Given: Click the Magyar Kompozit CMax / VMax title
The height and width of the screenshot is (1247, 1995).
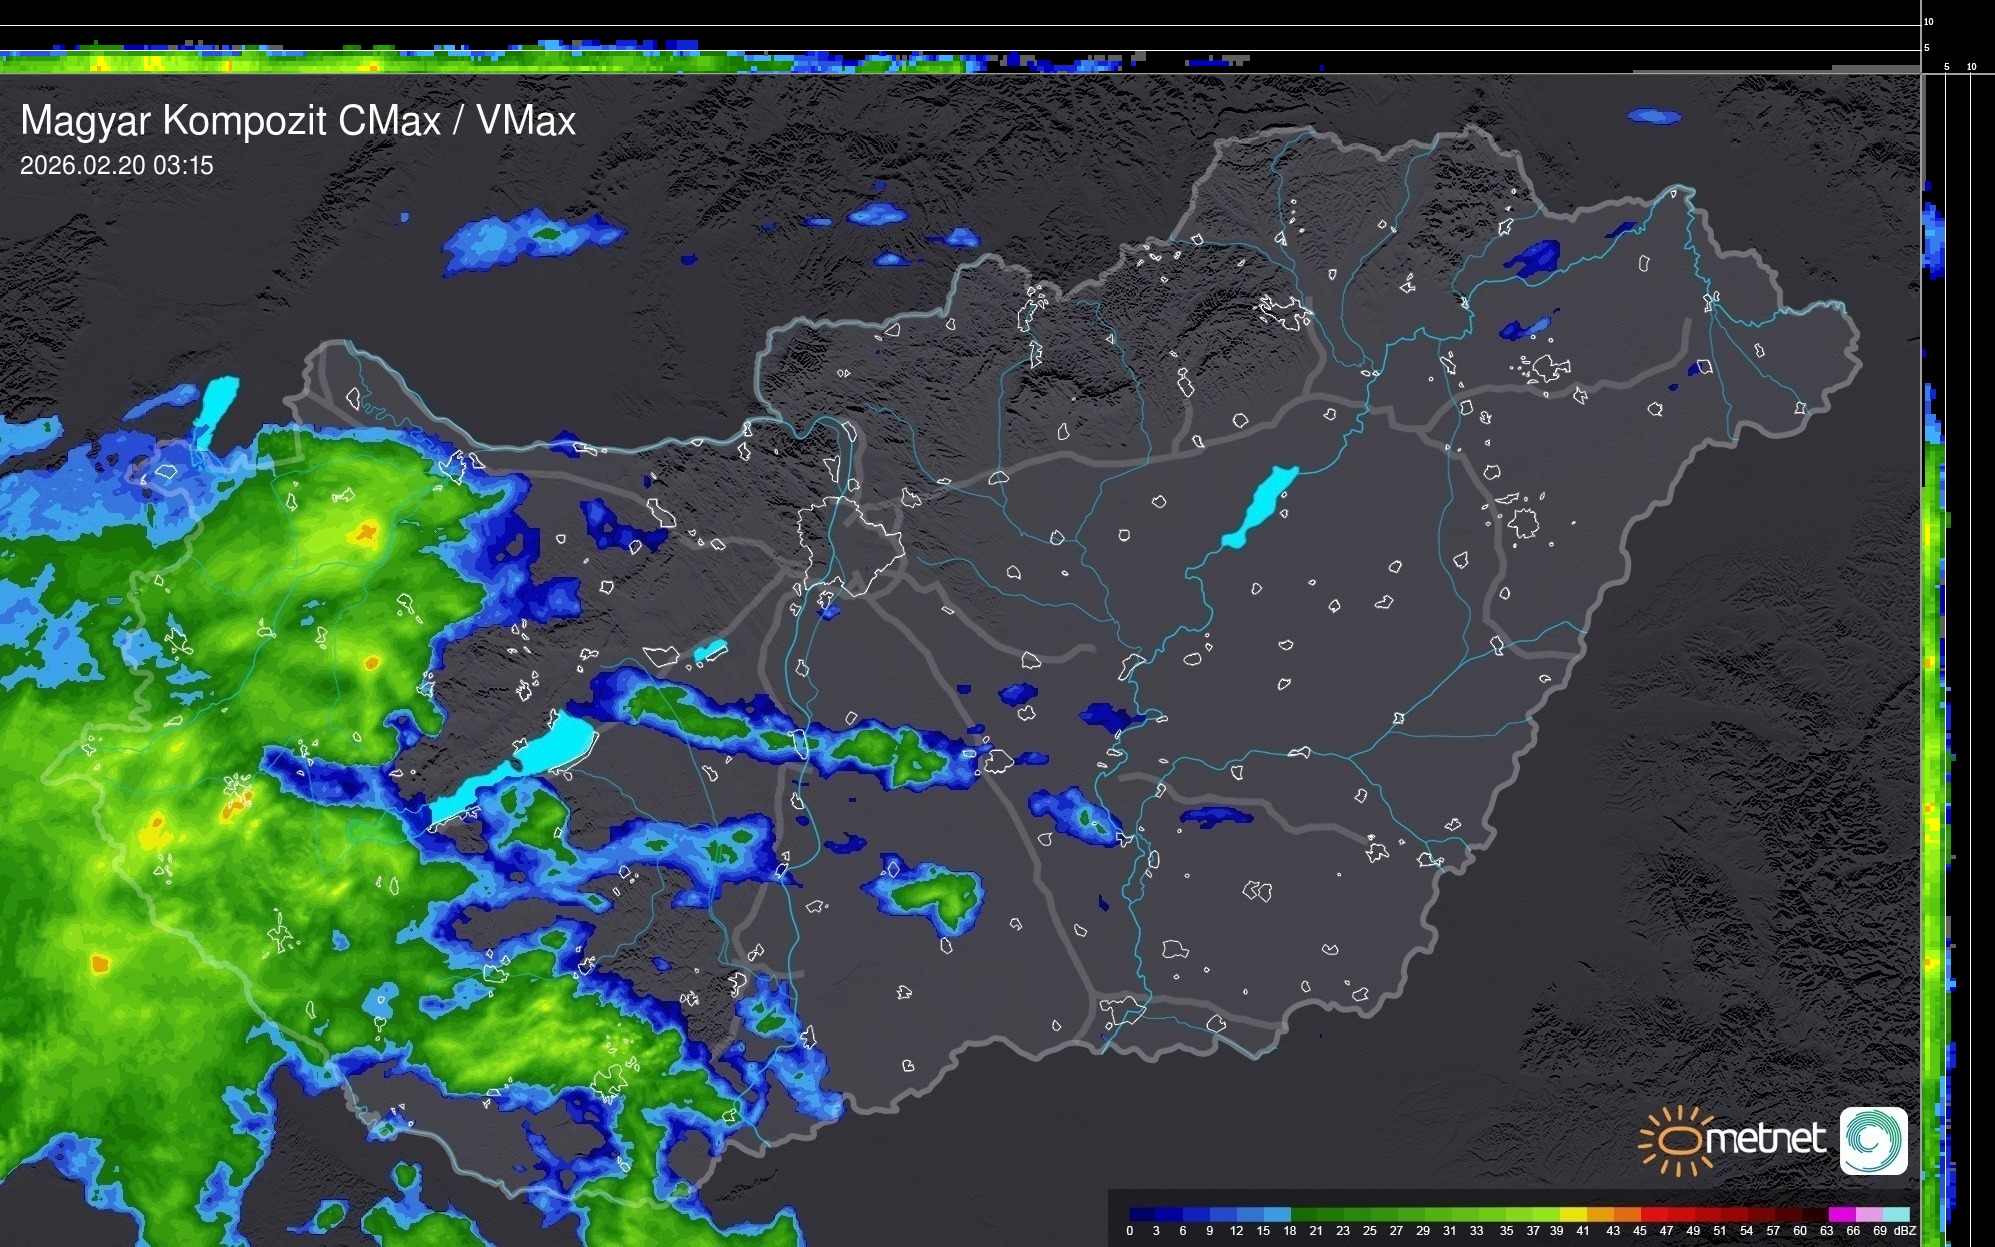Looking at the screenshot, I should tap(298, 121).
